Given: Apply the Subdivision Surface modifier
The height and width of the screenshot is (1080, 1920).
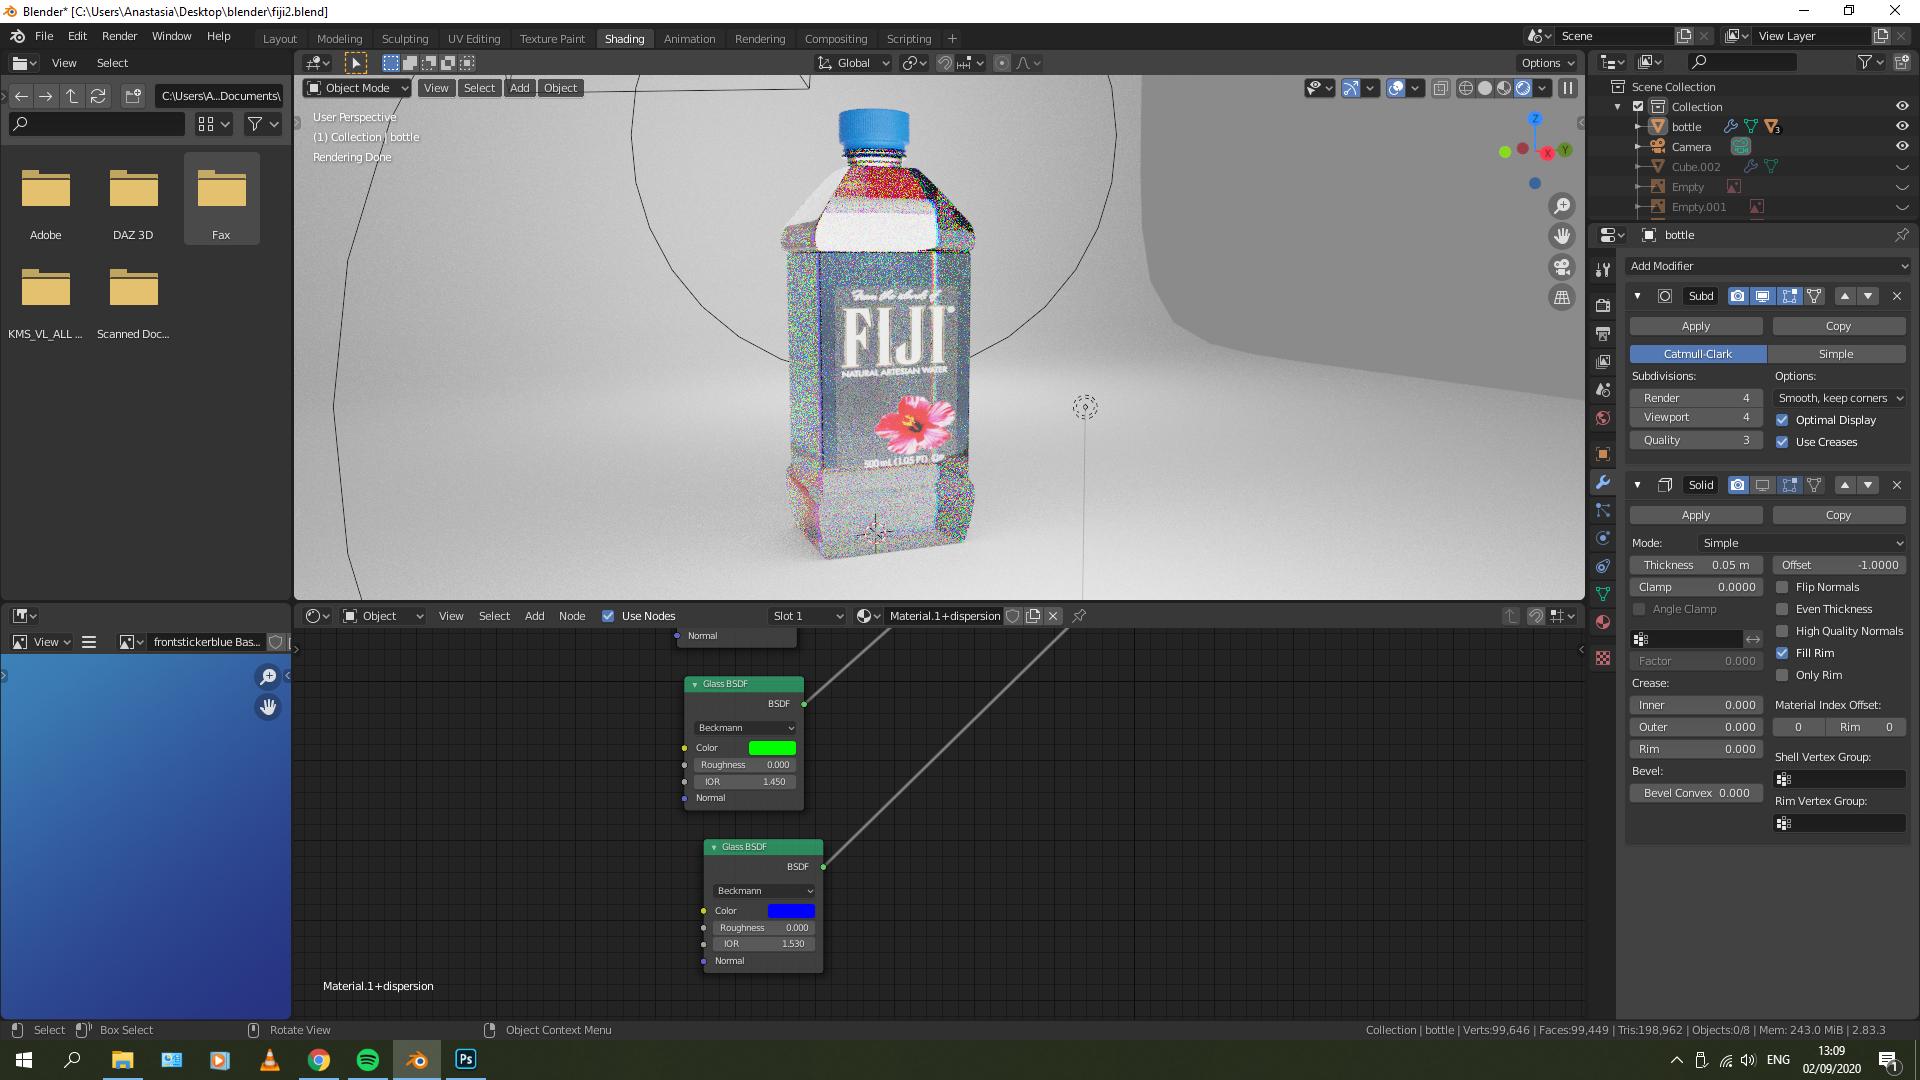Looking at the screenshot, I should [1695, 325].
